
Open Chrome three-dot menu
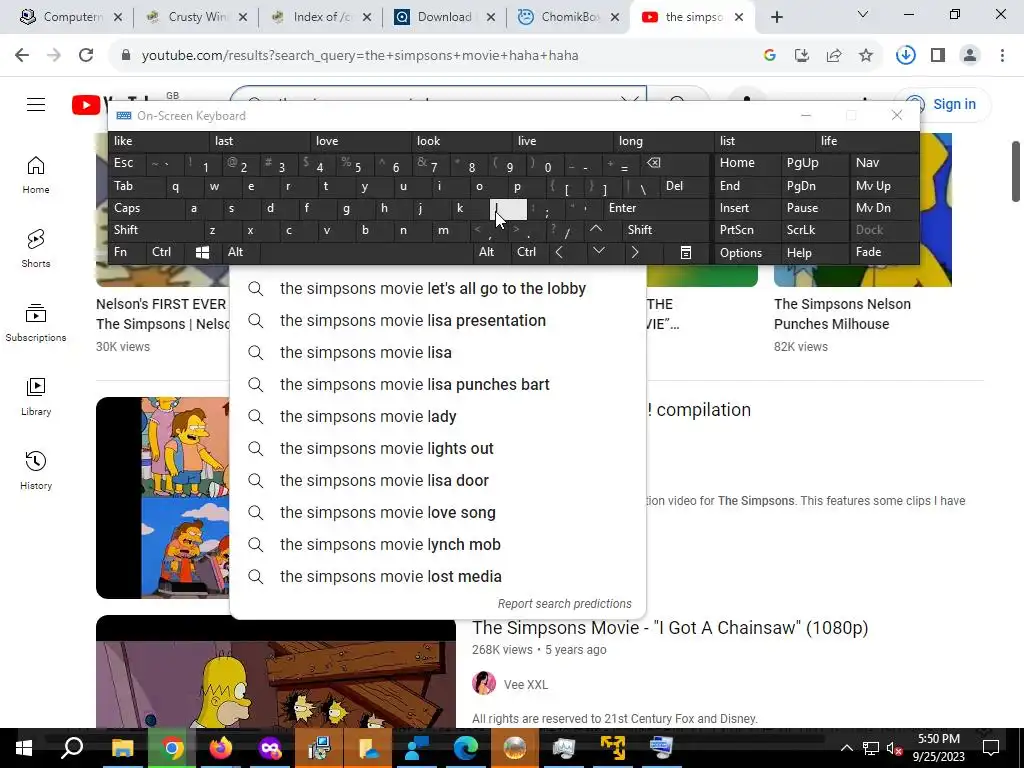[1002, 56]
